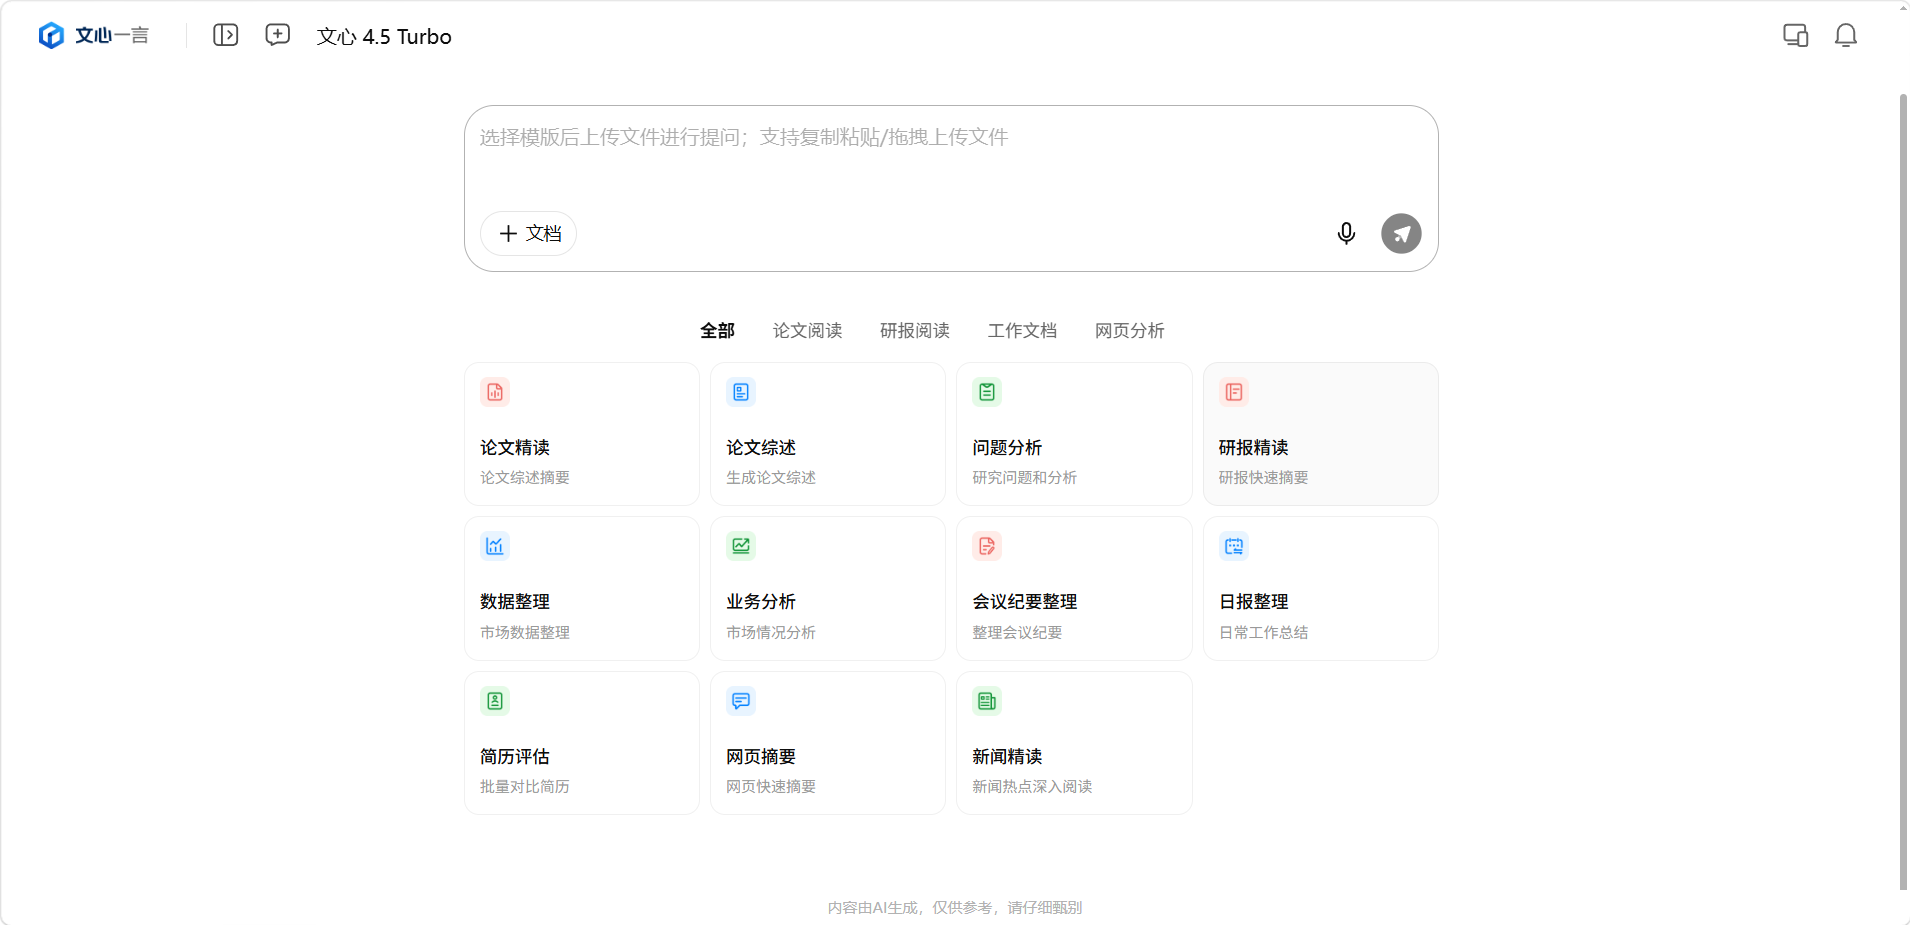Image resolution: width=1910 pixels, height=925 pixels.
Task: Select the 全部 tab
Action: tap(717, 331)
